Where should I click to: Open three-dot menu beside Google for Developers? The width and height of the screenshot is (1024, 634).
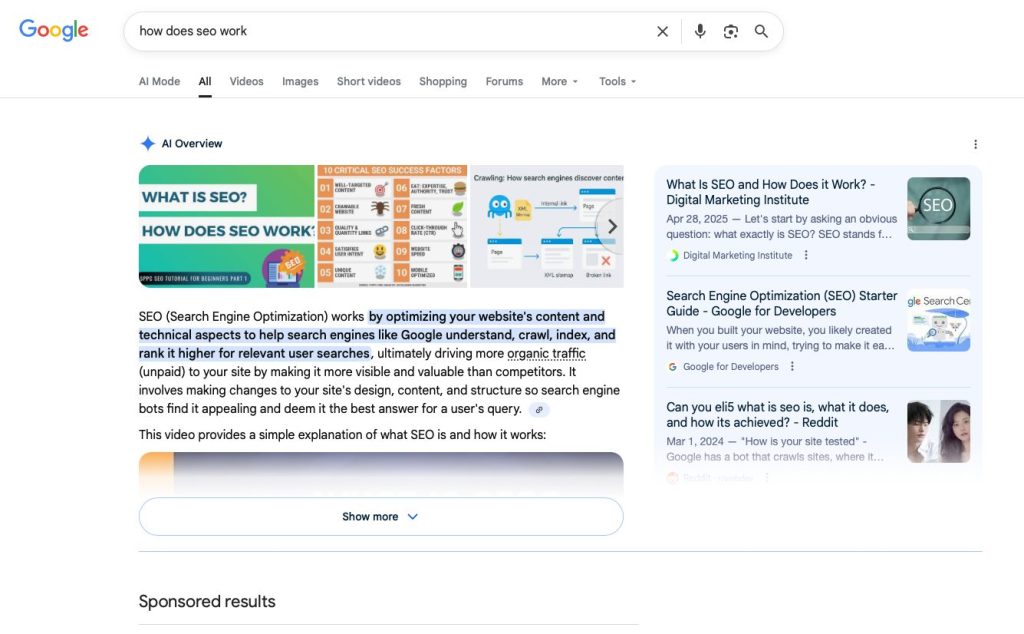[x=792, y=367]
